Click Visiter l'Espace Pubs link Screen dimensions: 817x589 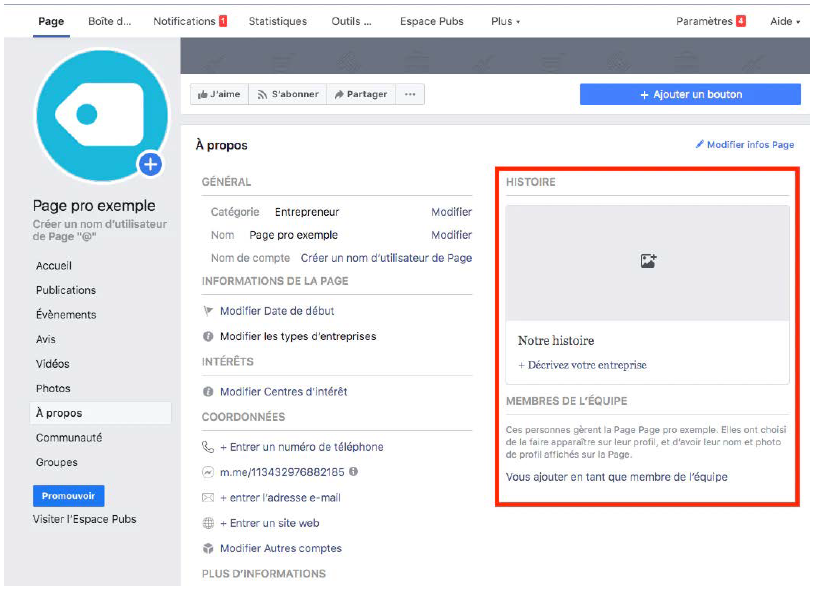84,519
